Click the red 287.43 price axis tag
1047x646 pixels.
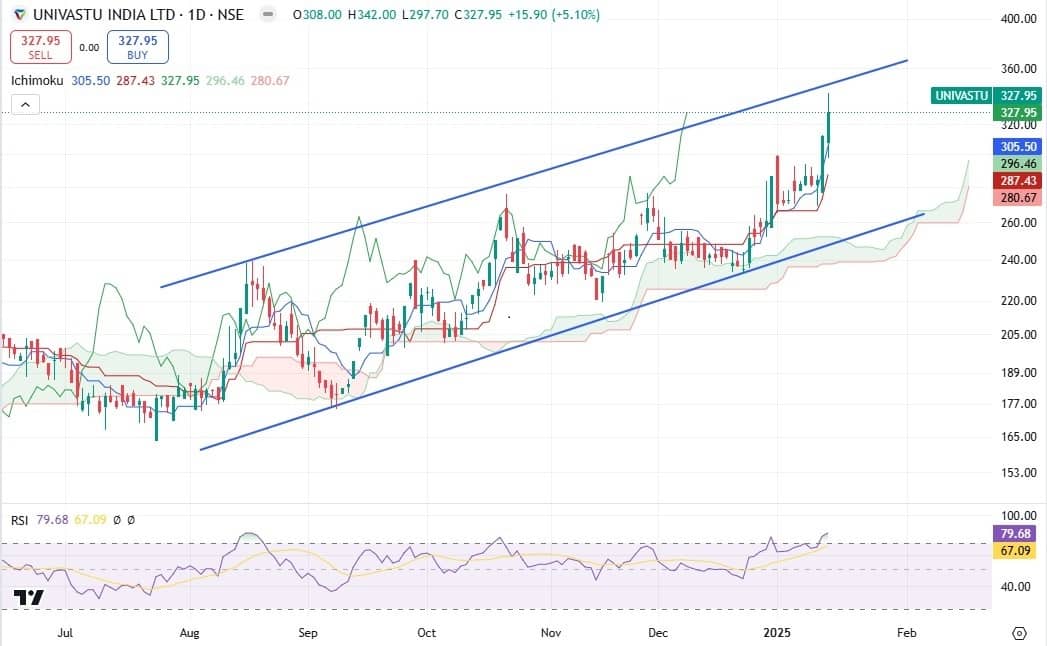(x=1015, y=180)
